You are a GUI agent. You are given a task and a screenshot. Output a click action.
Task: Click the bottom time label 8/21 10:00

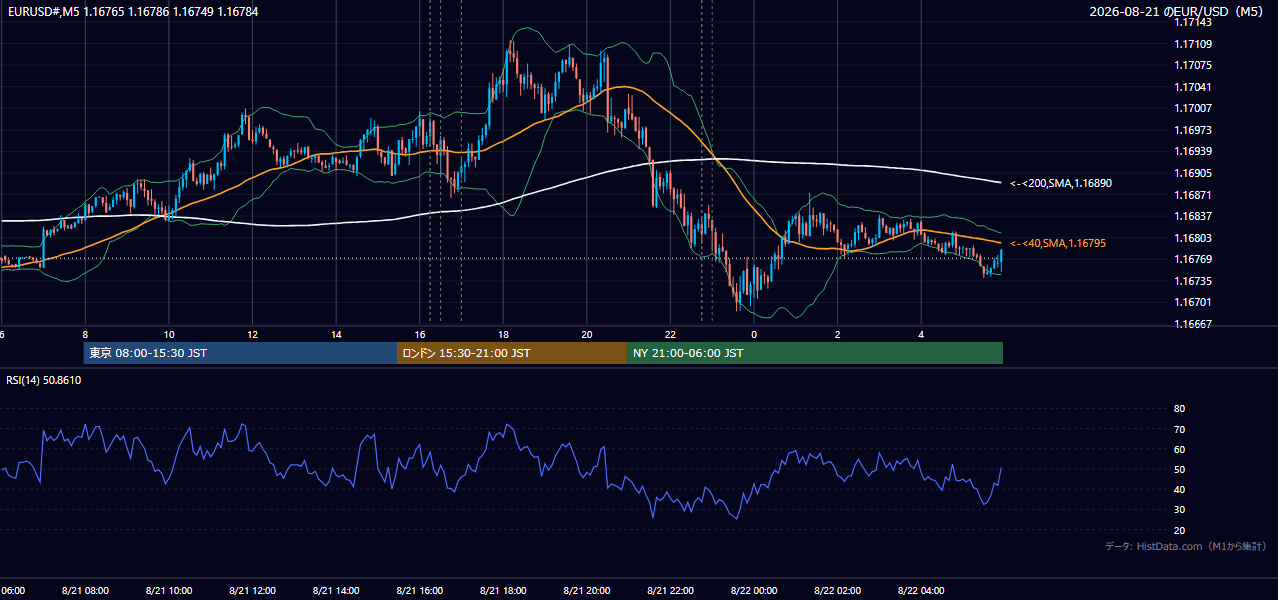click(x=169, y=591)
